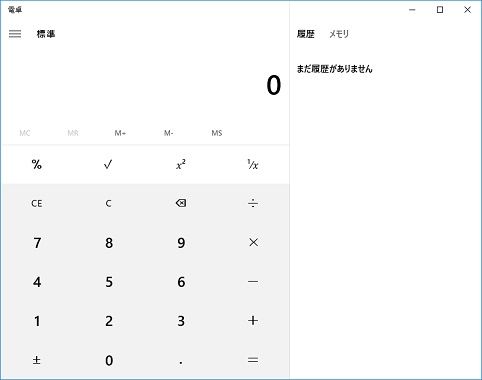The width and height of the screenshot is (482, 380).
Task: Click number key 4
Action: pyautogui.click(x=37, y=282)
